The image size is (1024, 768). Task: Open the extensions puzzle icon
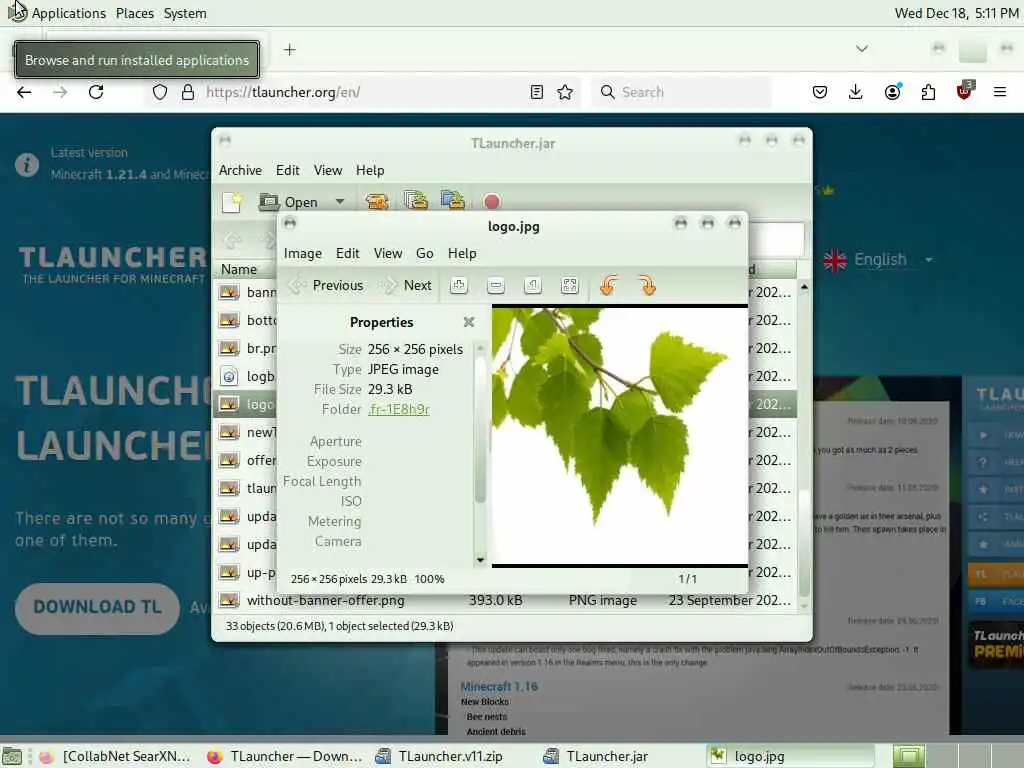coord(928,92)
